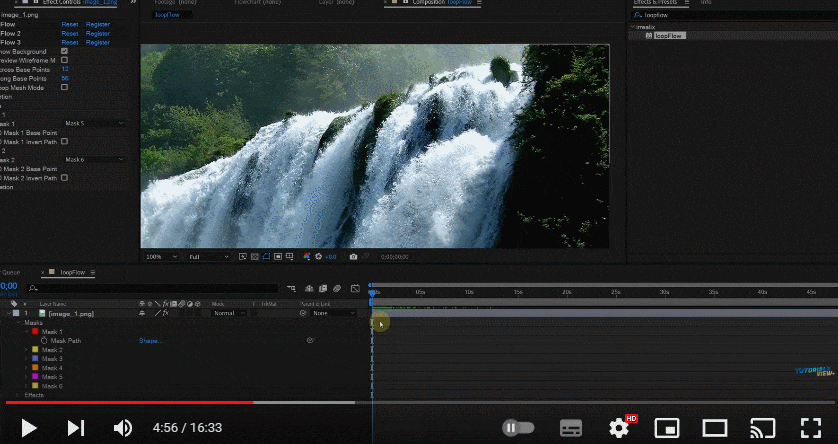Uncheck the Show Background checkbox
Viewport: 838px width, 444px height.
coord(65,51)
